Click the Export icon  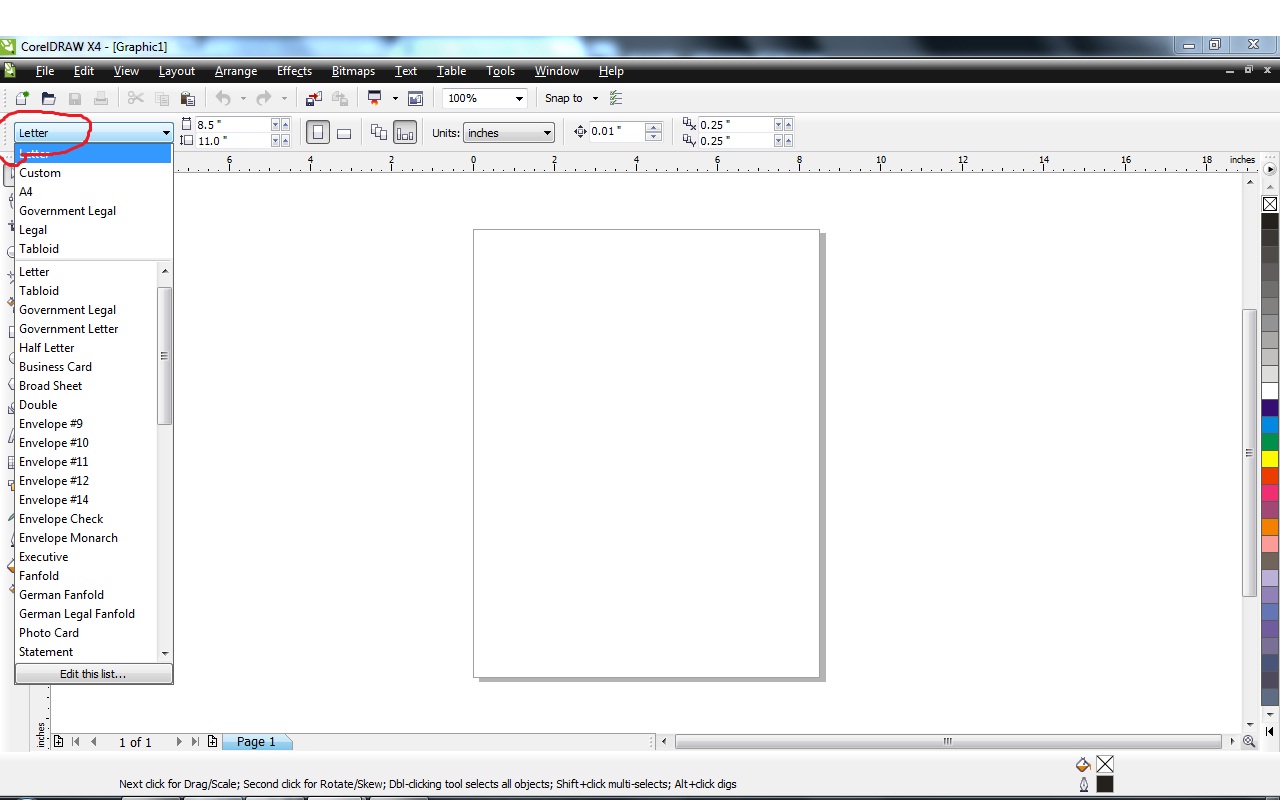point(340,98)
